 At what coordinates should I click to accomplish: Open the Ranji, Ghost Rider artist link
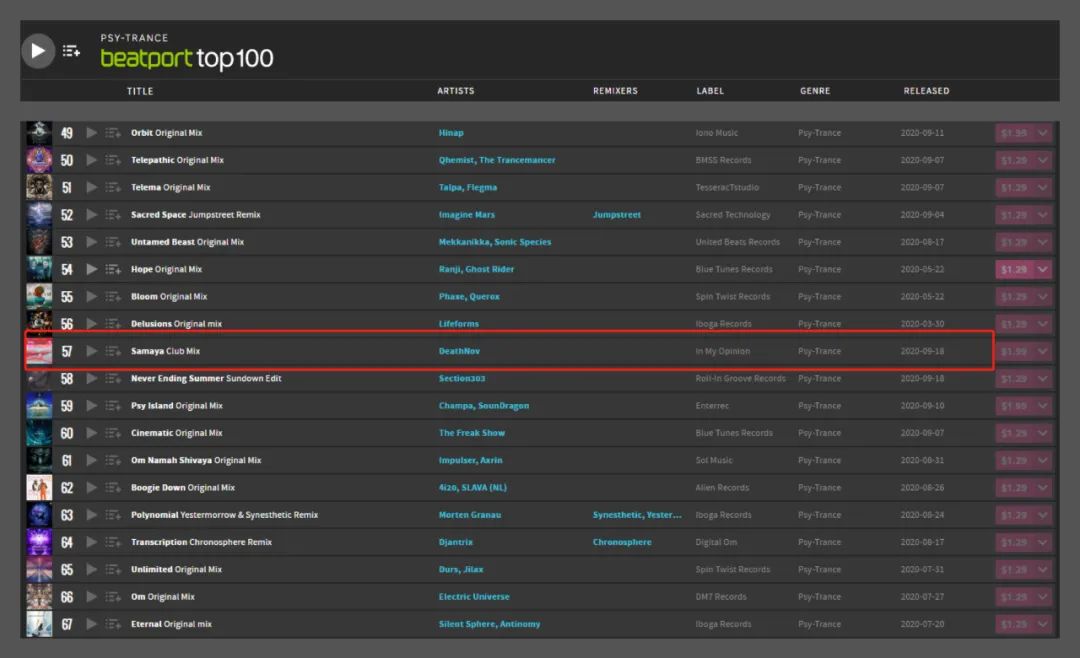click(476, 269)
